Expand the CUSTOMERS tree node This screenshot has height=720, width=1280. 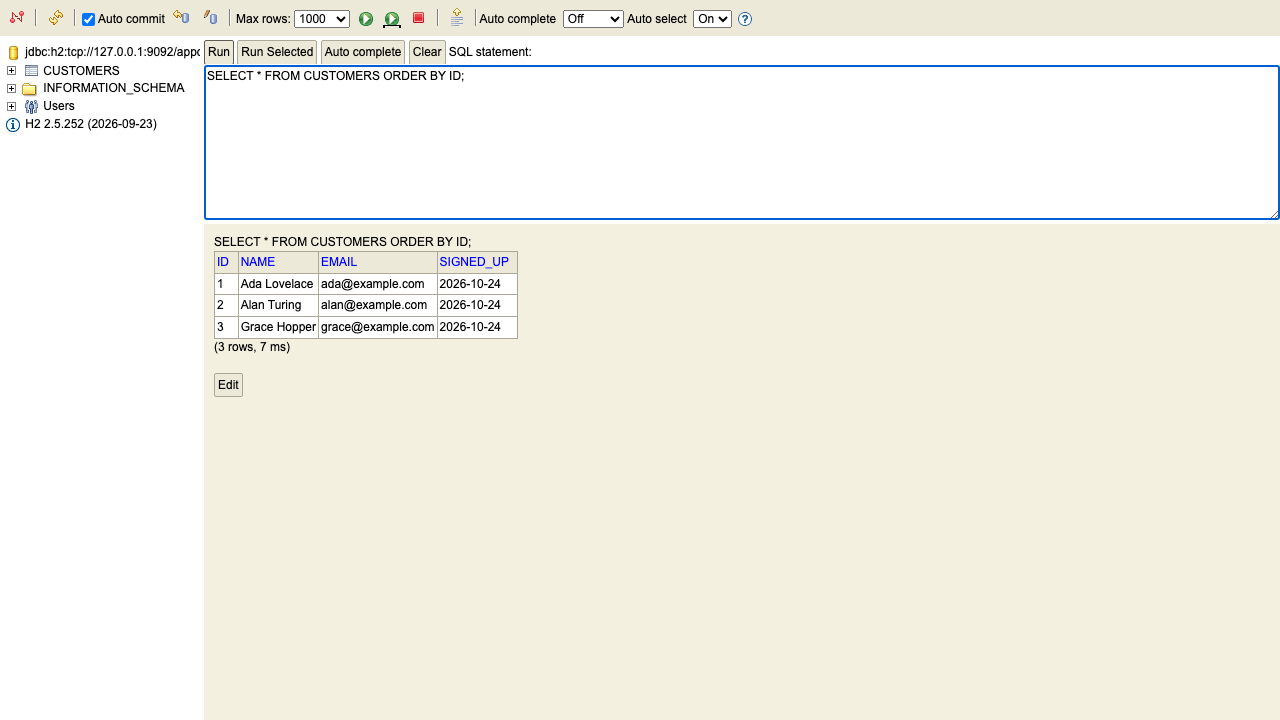coord(12,71)
